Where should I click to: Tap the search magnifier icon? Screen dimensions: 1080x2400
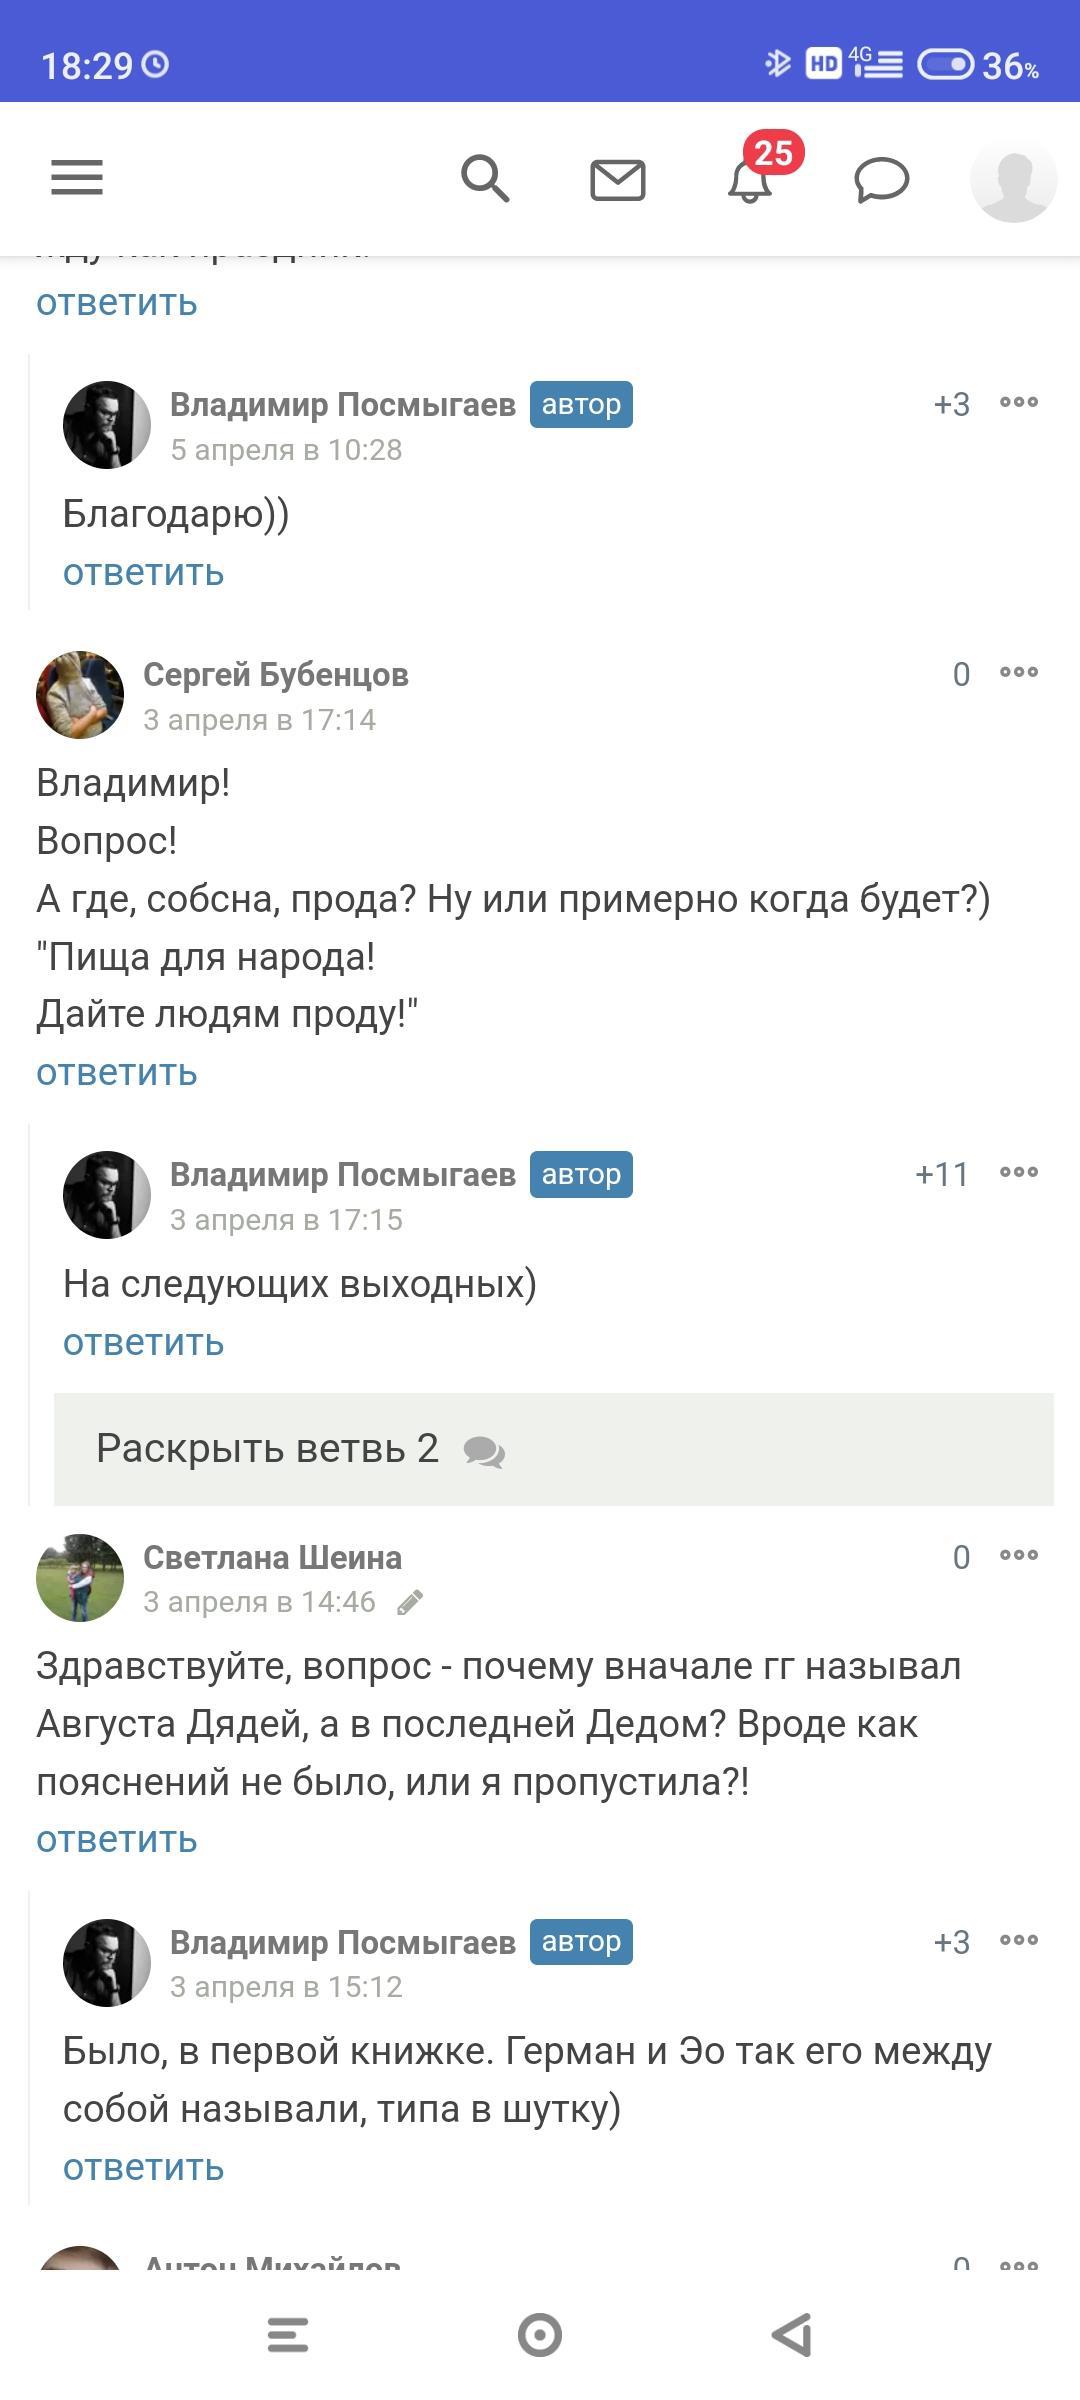point(485,179)
